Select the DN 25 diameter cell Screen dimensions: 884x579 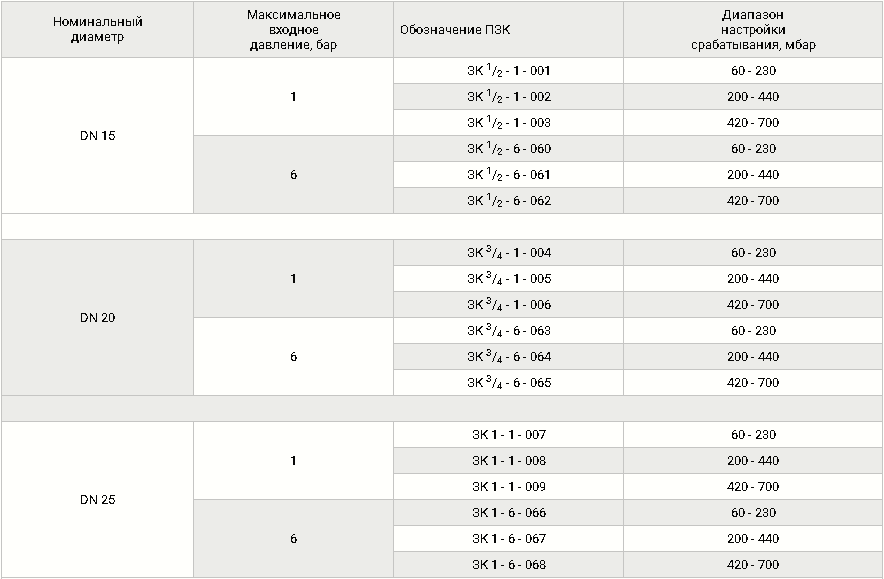[x=98, y=500]
